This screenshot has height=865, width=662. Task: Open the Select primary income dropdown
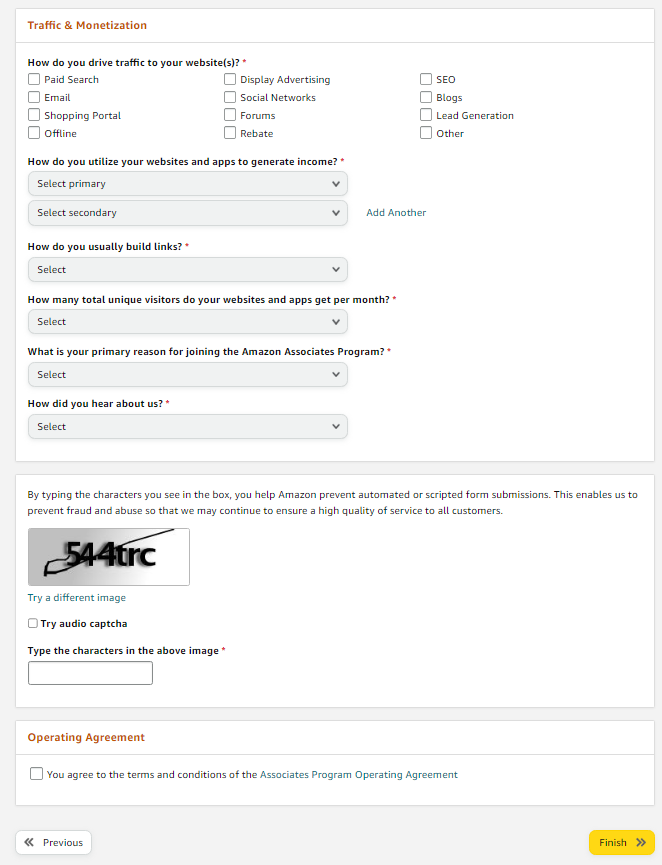pos(187,183)
